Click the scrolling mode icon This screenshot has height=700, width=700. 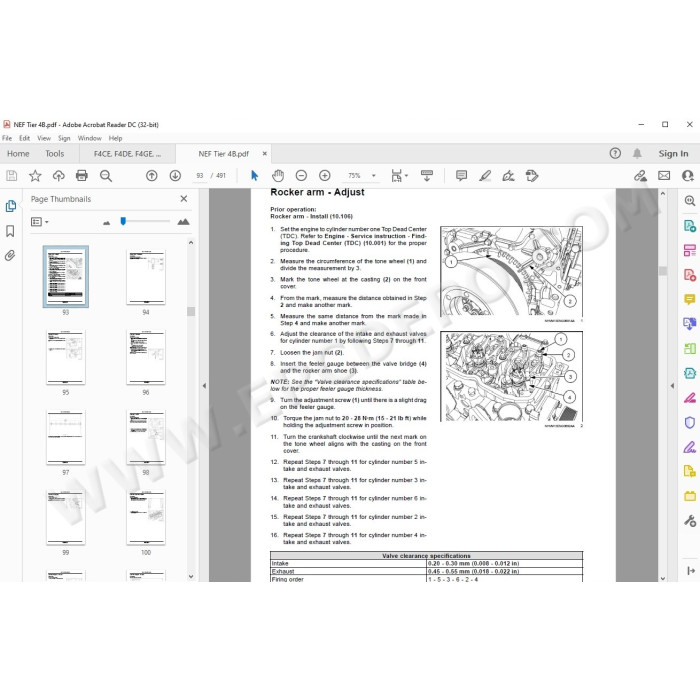[x=427, y=176]
